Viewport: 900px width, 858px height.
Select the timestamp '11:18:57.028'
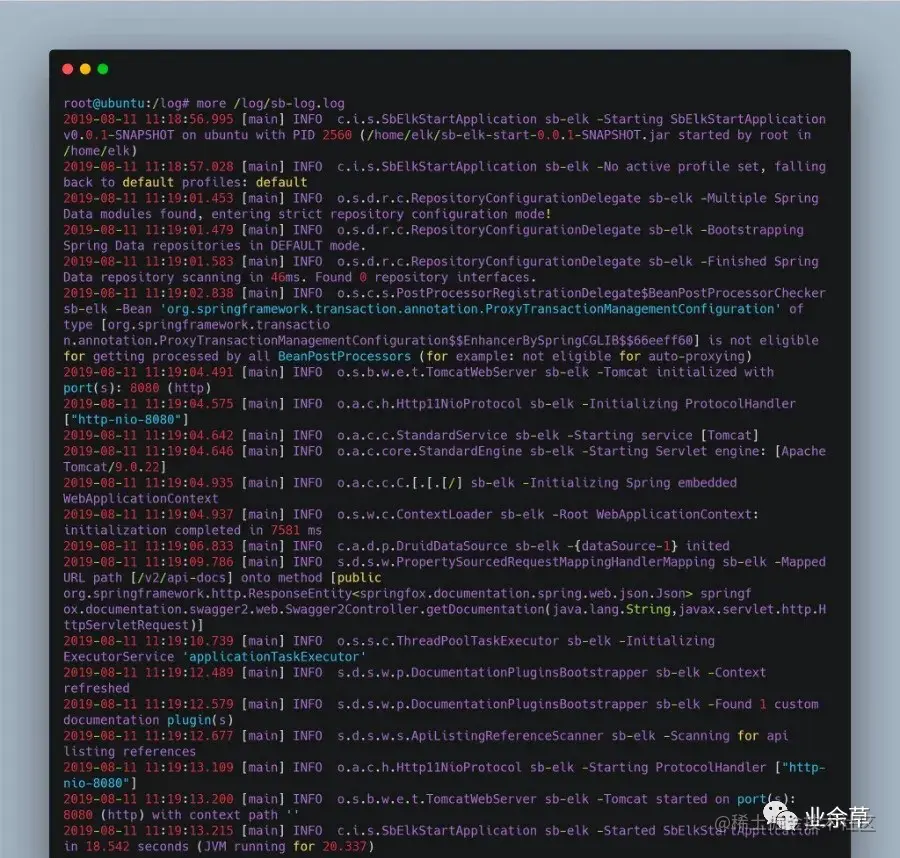coord(189,166)
